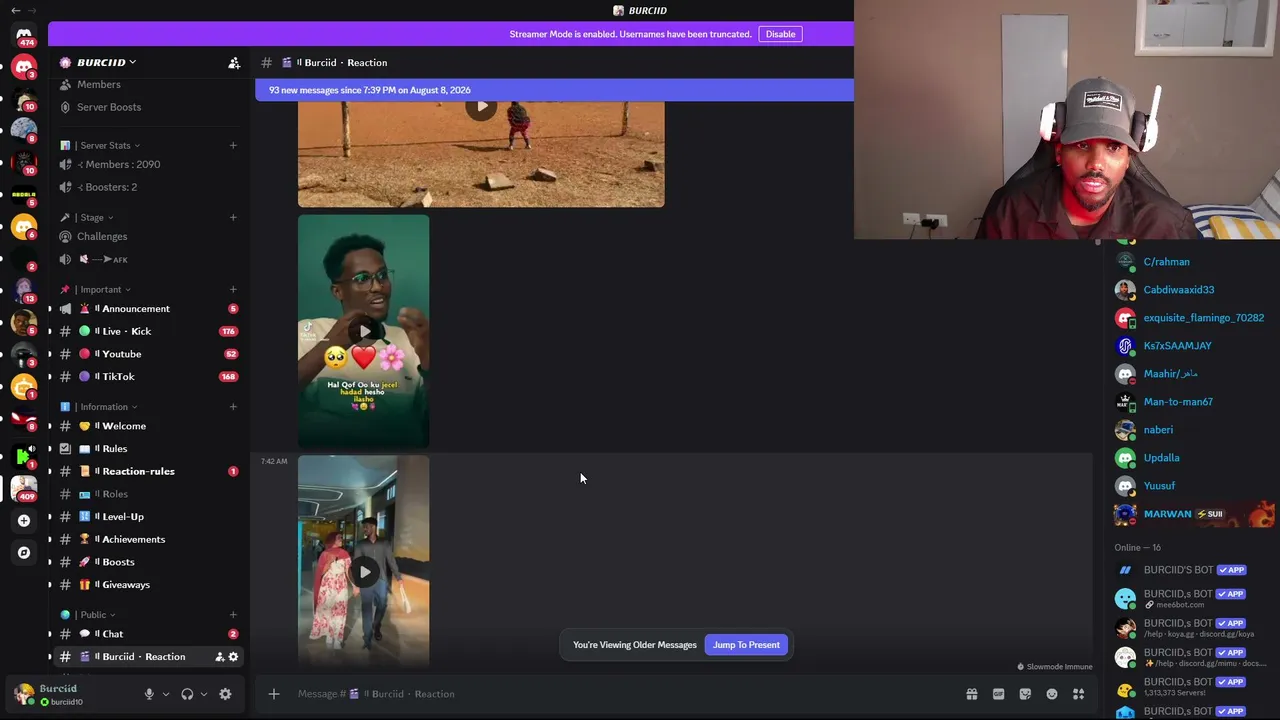Image resolution: width=1280 pixels, height=720 pixels.
Task: Open the Discover servers compass icon
Action: click(24, 552)
